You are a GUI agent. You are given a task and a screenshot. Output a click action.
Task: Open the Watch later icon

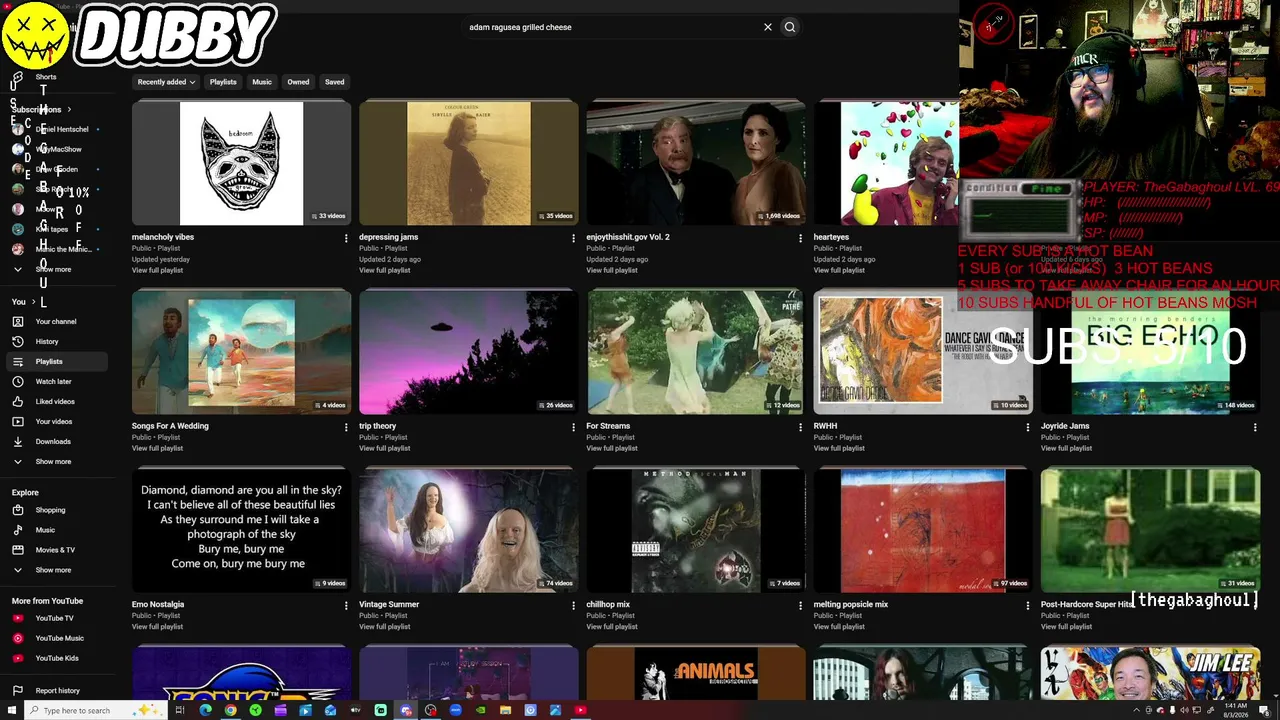click(x=18, y=382)
